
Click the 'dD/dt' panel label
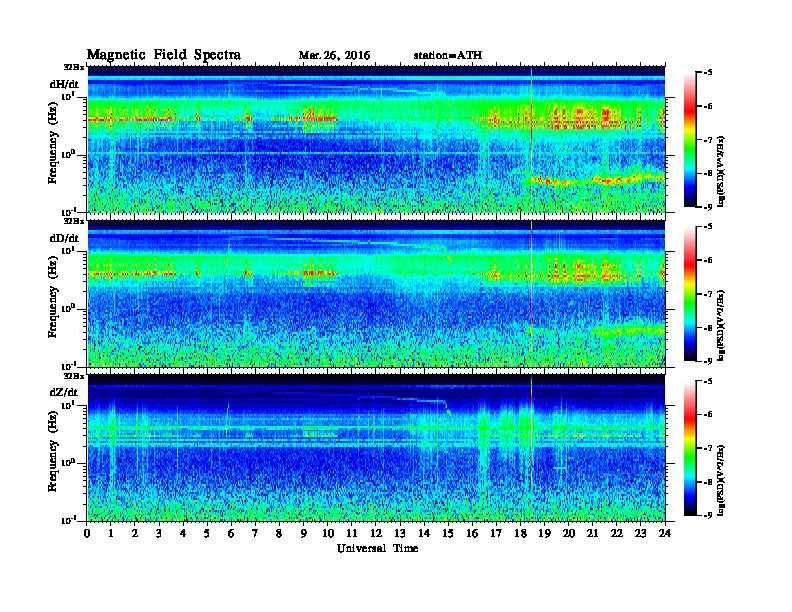[x=64, y=238]
